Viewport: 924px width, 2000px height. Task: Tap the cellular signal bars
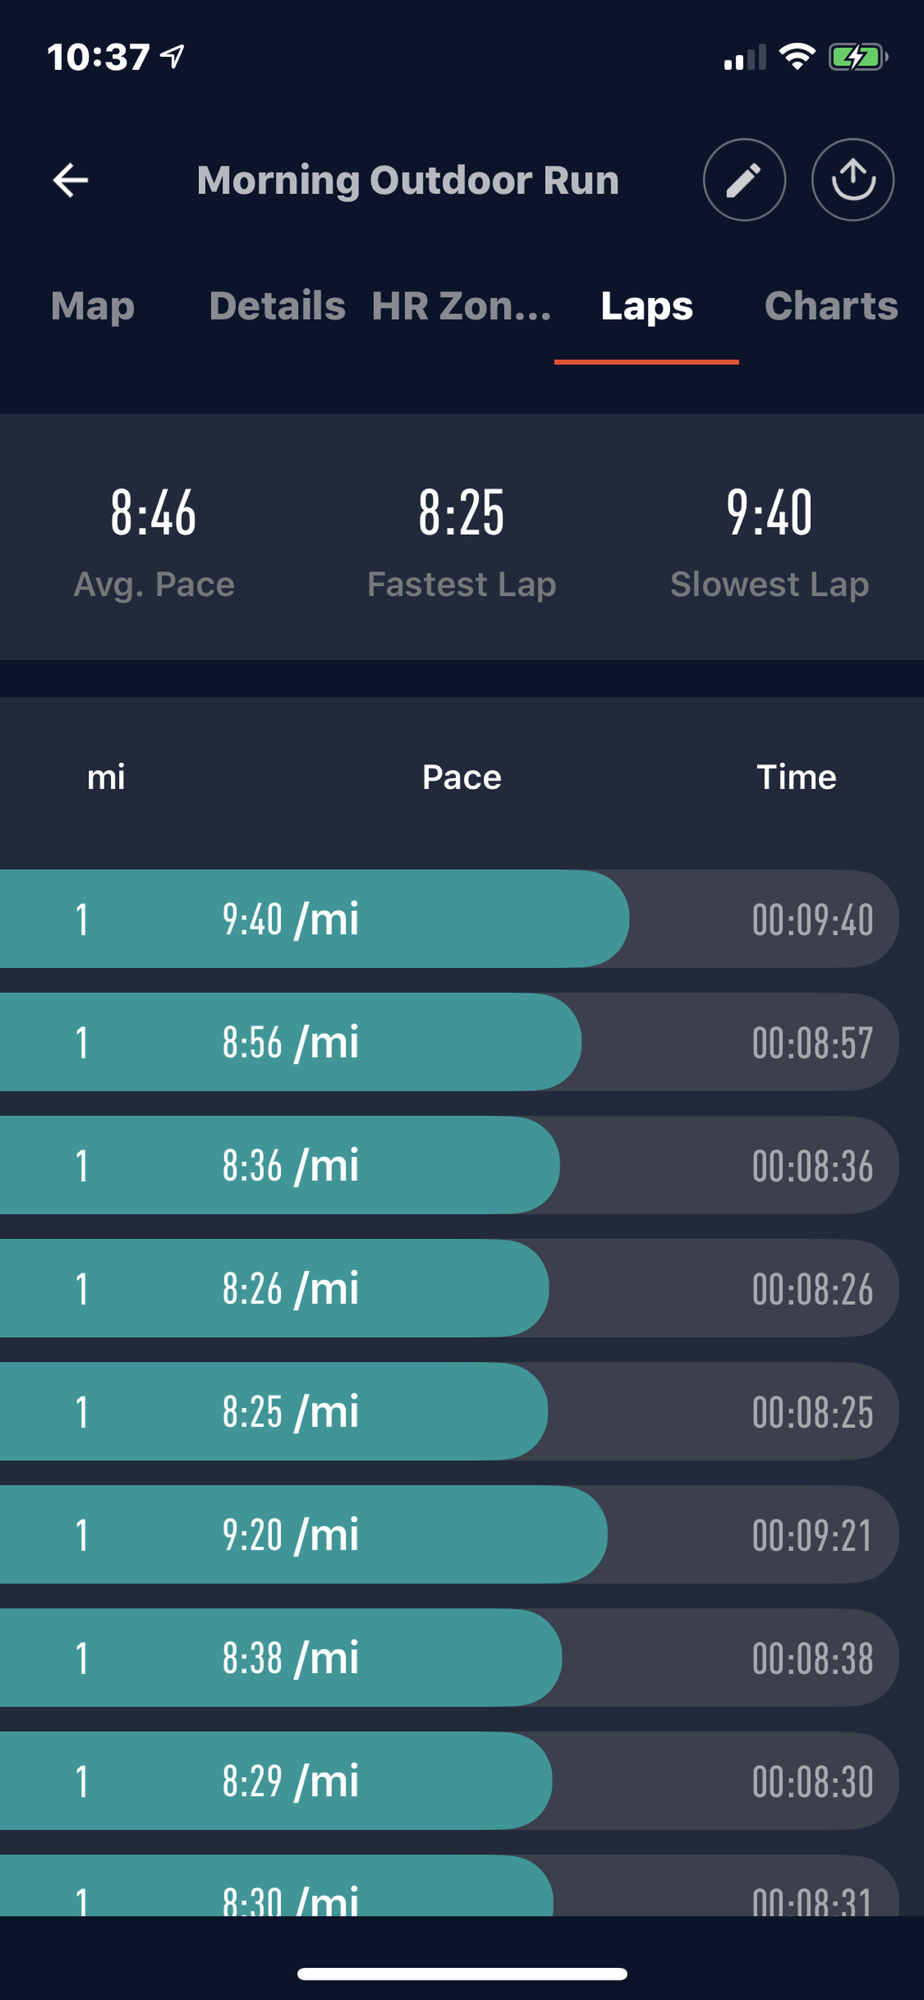[x=745, y=57]
